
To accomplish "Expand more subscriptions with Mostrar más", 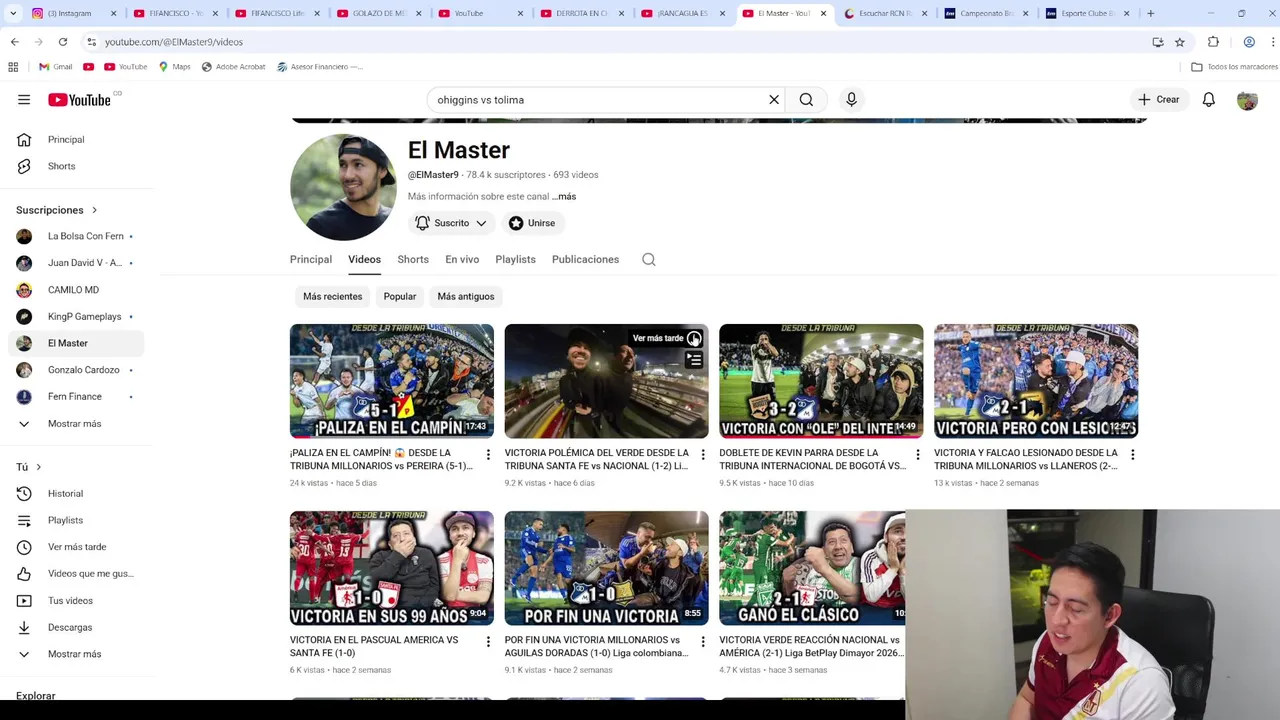I will (x=74, y=424).
